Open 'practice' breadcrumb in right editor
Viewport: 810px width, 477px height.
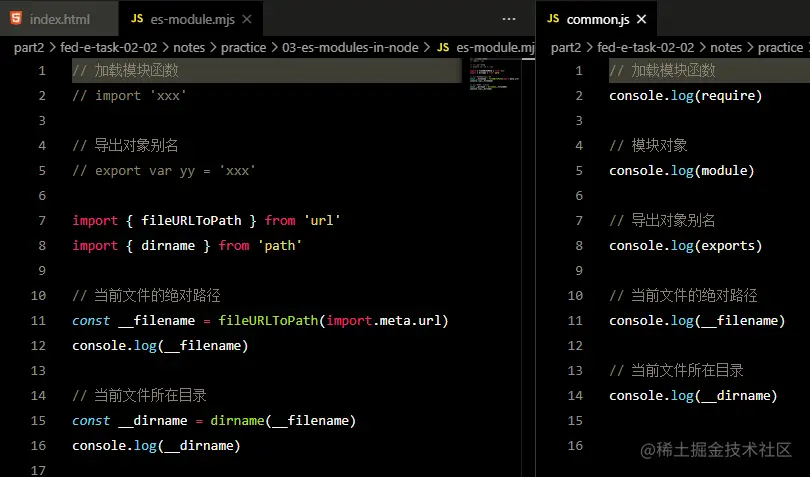780,48
